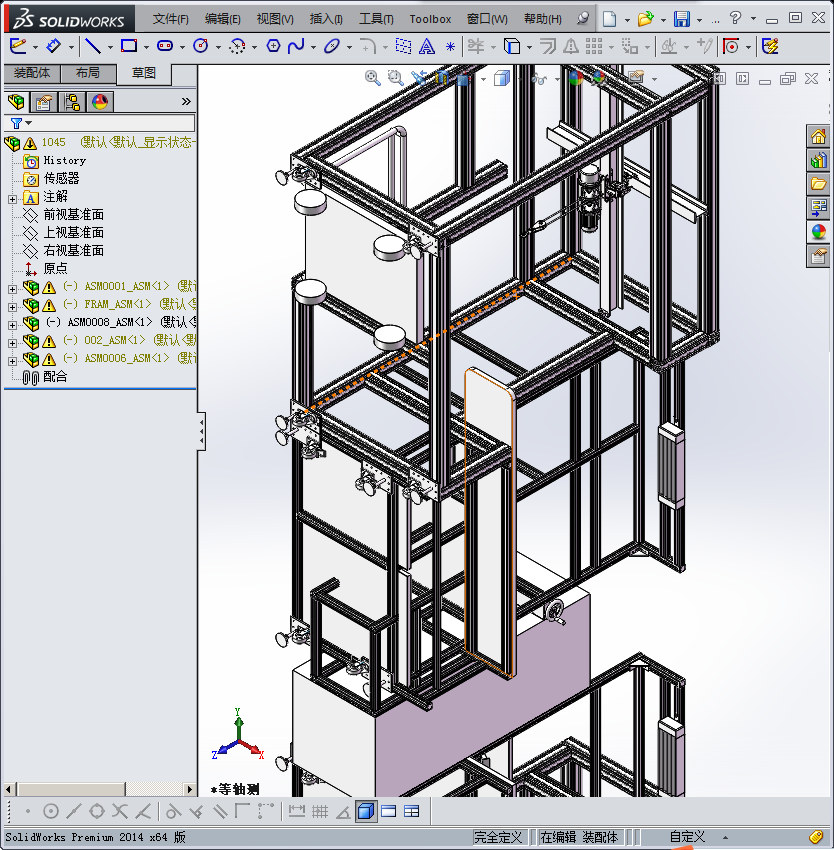Select the Point sketch tool
Viewport: 834px width, 850px height.
[450, 47]
